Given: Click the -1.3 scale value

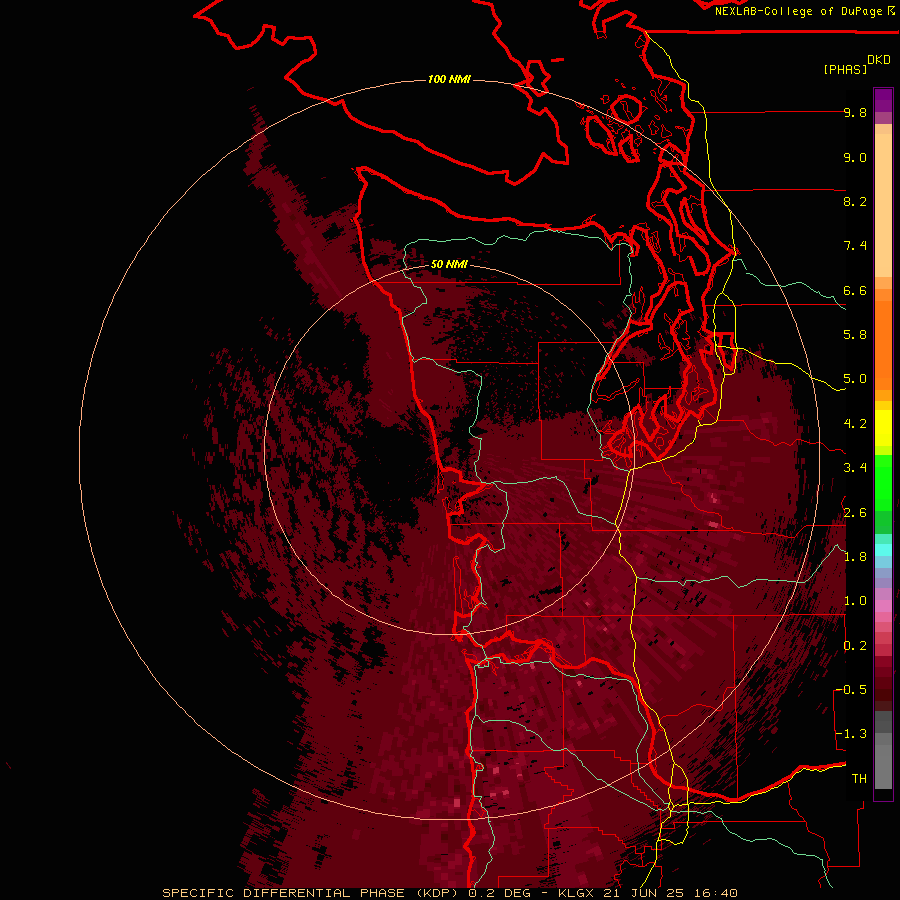Looking at the screenshot, I should pyautogui.click(x=851, y=734).
